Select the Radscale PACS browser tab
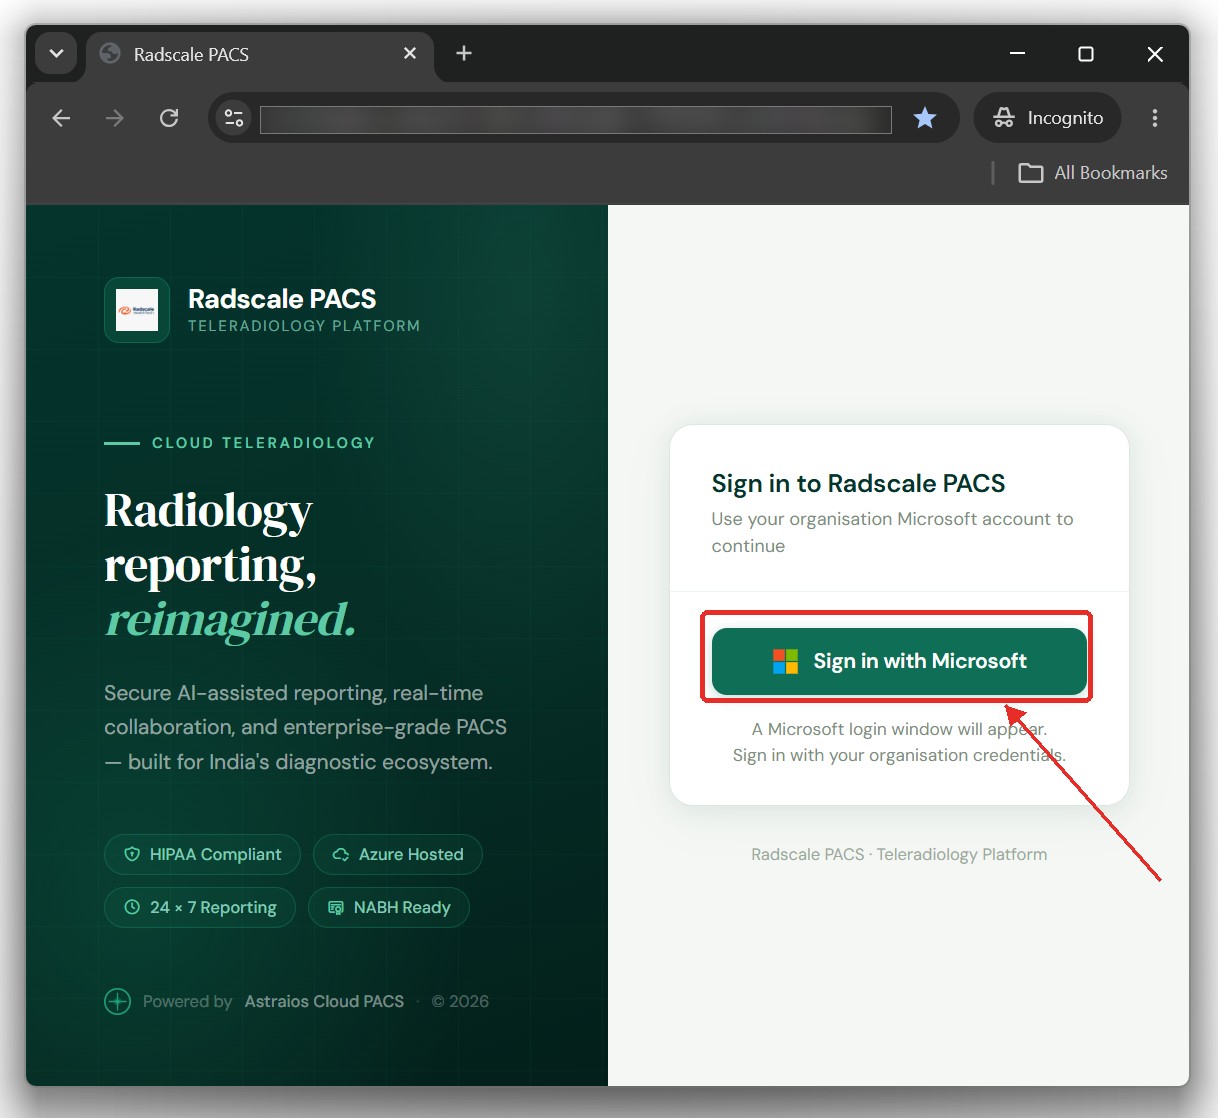Screen dimensions: 1218x1118 260,54
